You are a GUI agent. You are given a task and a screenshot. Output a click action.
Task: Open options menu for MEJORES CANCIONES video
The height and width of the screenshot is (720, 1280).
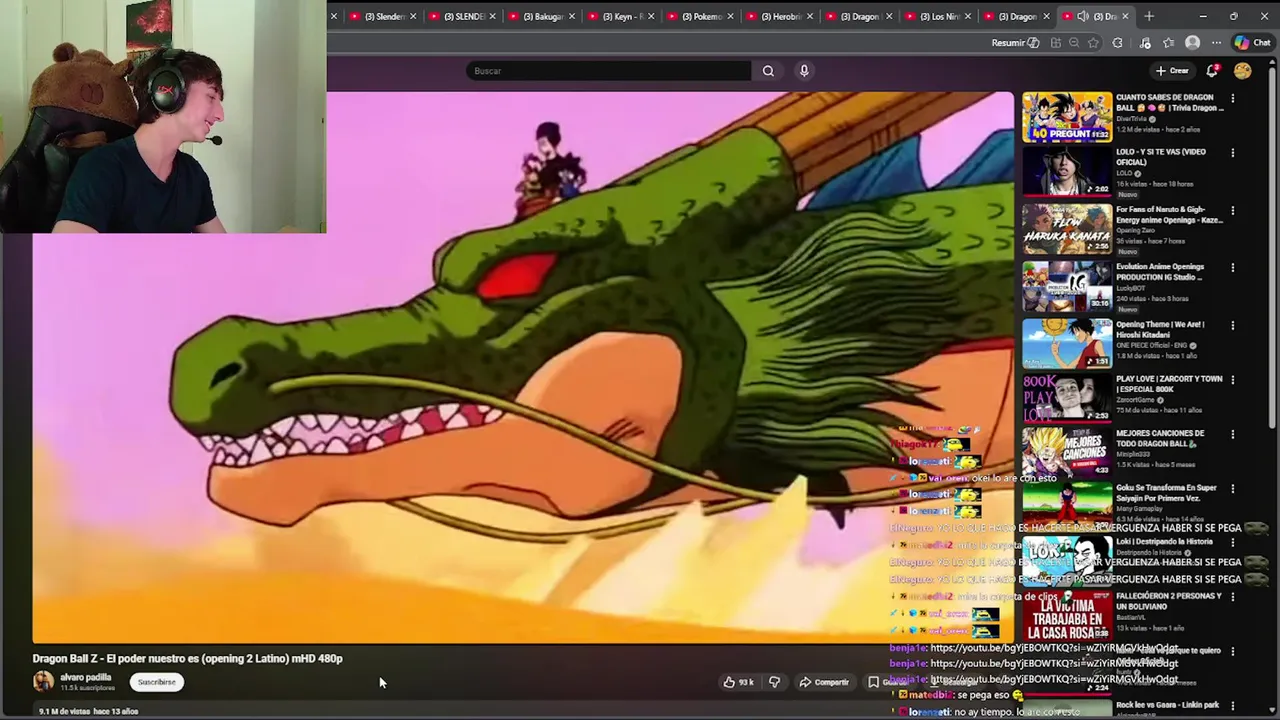tap(1232, 435)
